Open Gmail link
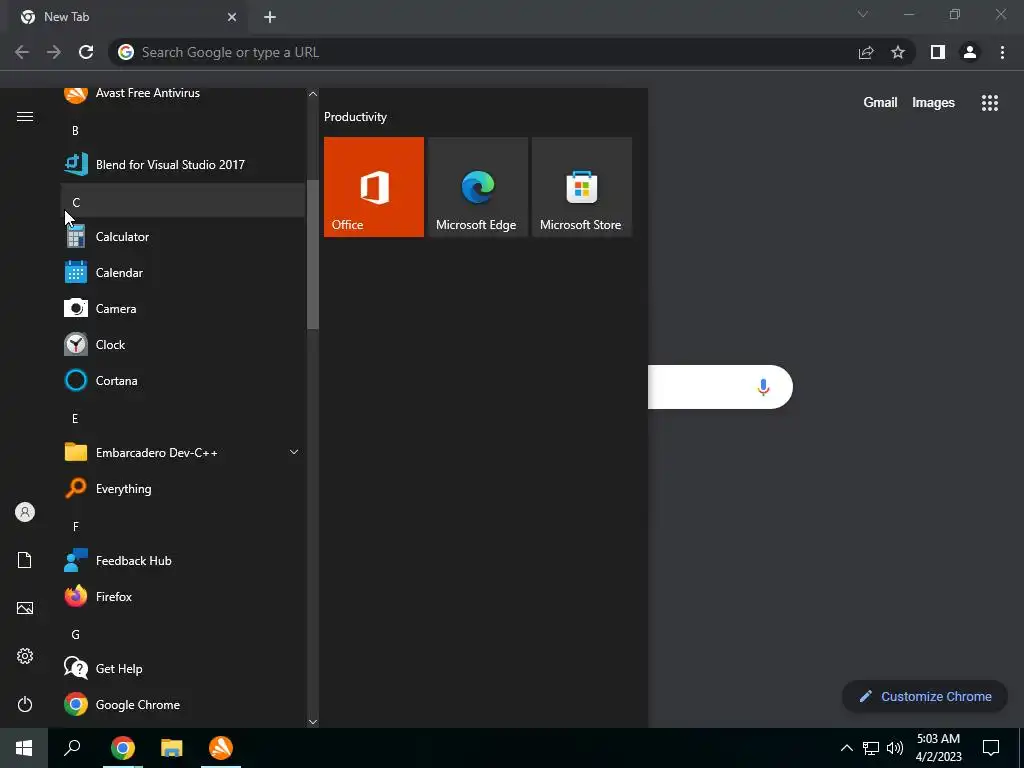The height and width of the screenshot is (768, 1024). [880, 103]
